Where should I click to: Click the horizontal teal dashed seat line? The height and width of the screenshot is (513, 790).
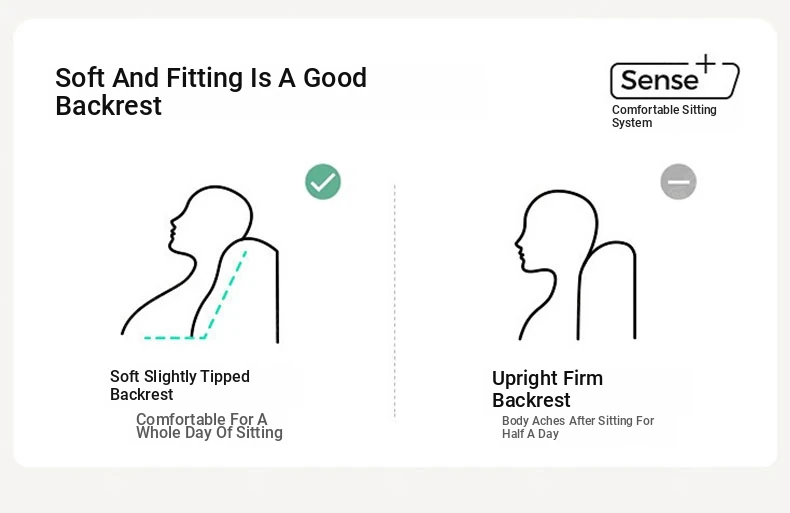174,338
